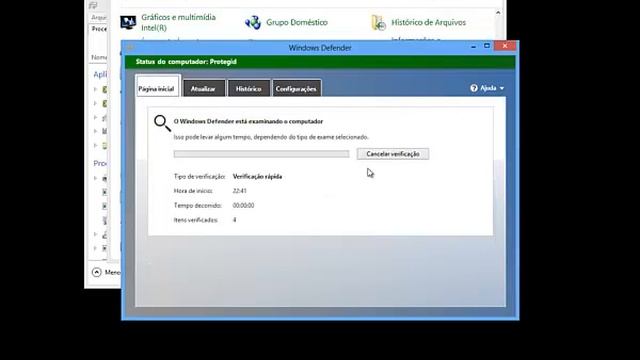Click the 'Tempo decorrido:' label
The width and height of the screenshot is (640, 360).
pos(198,205)
